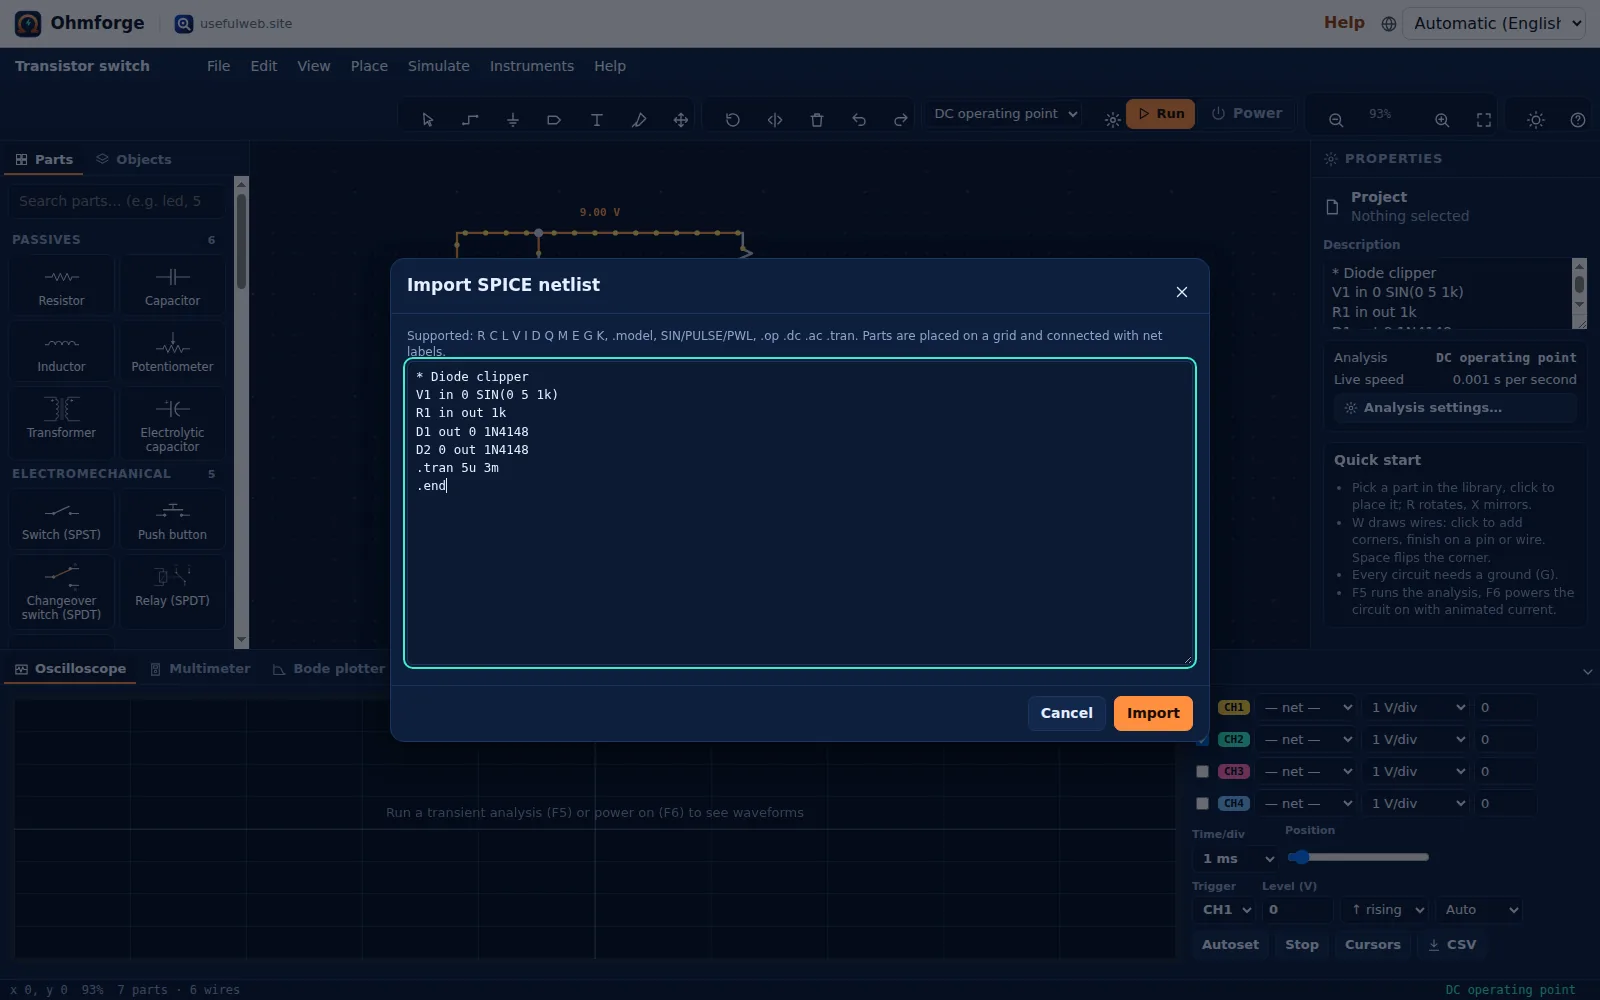Open the Instruments menu
The image size is (1600, 1000).
(x=531, y=66)
